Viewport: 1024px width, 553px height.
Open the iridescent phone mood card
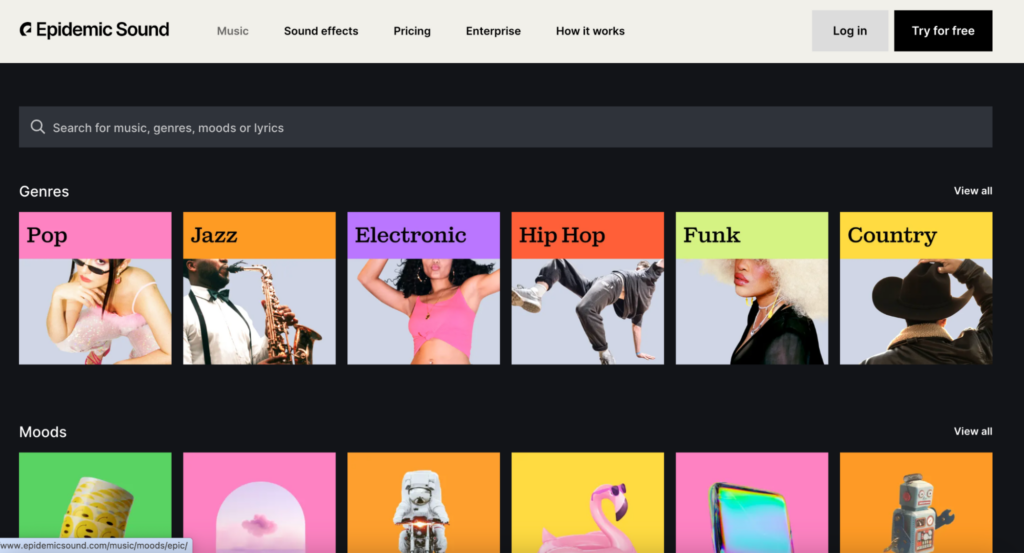click(752, 503)
